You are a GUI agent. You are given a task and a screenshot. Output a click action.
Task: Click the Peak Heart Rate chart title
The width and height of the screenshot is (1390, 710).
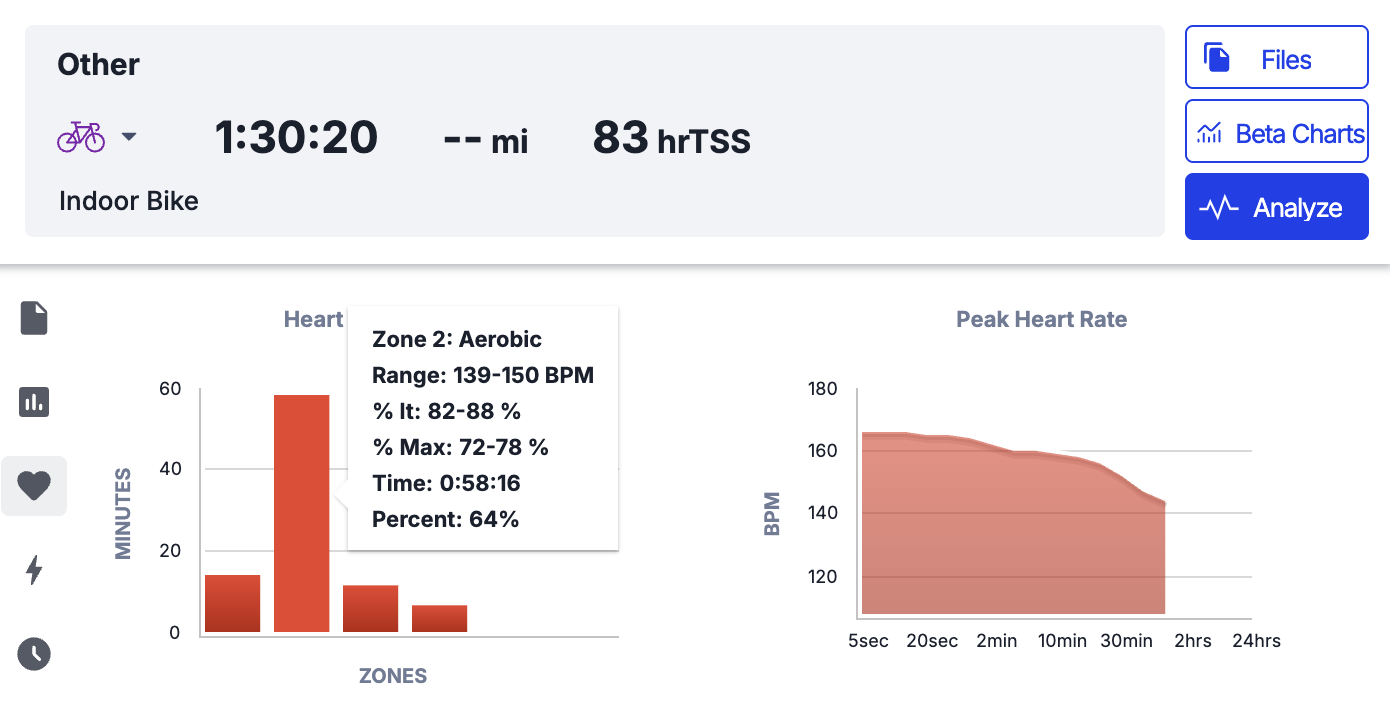tap(1041, 320)
